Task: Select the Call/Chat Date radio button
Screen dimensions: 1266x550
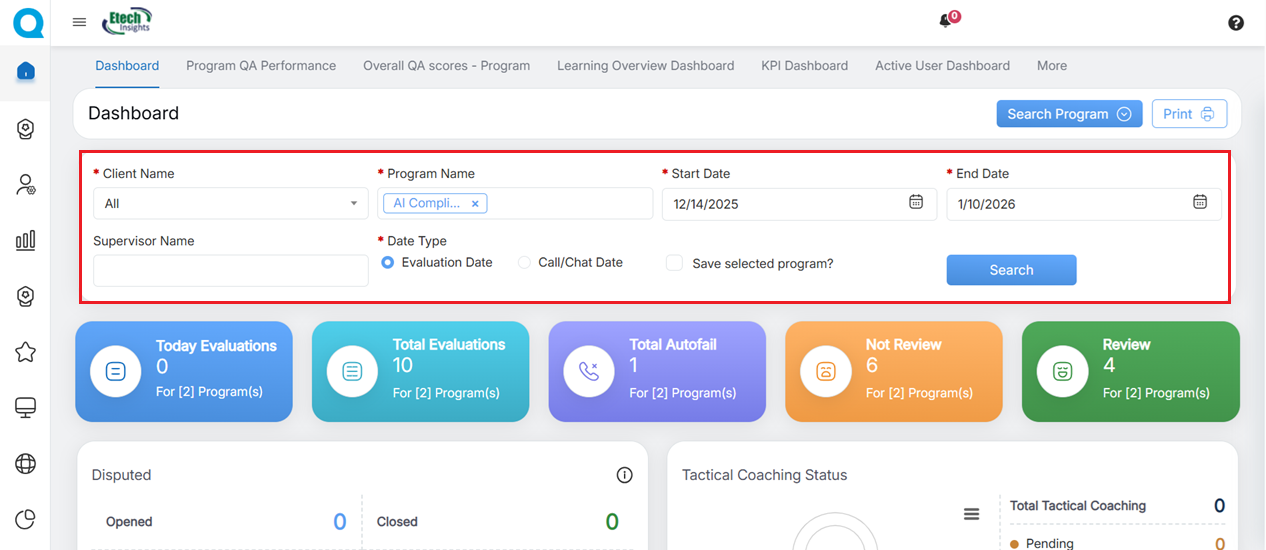Action: (x=524, y=263)
